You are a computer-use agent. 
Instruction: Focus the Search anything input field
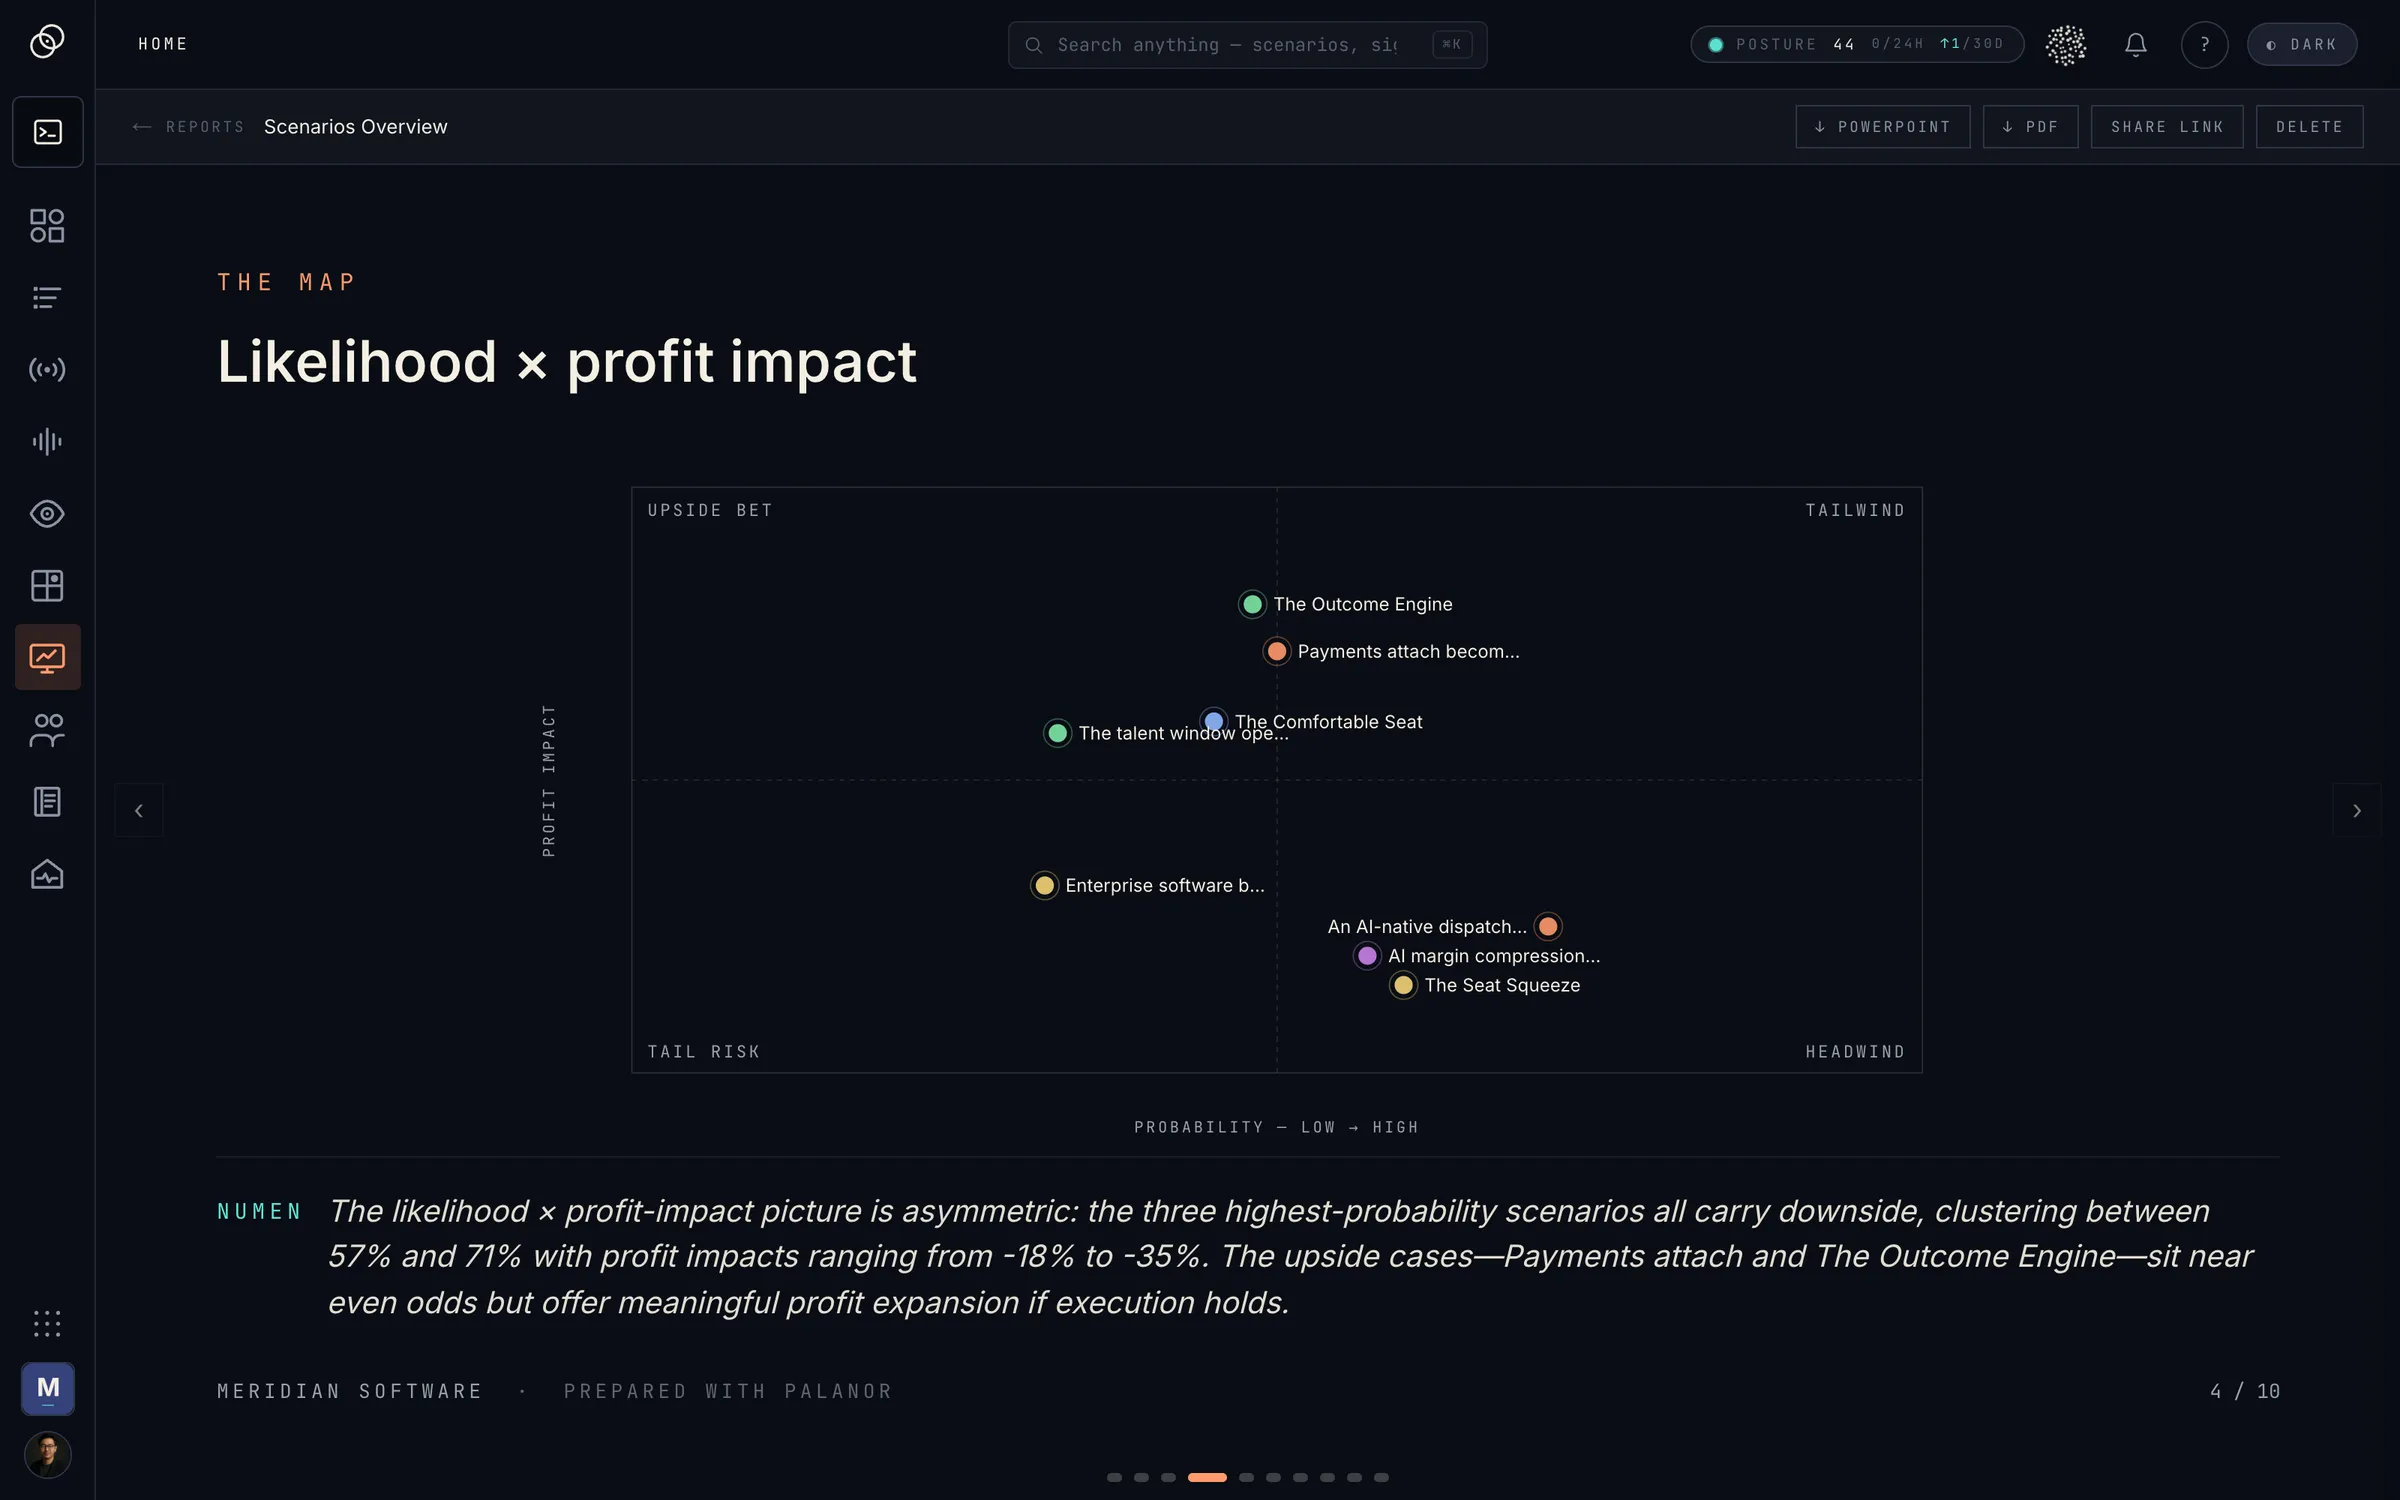[x=1247, y=45]
